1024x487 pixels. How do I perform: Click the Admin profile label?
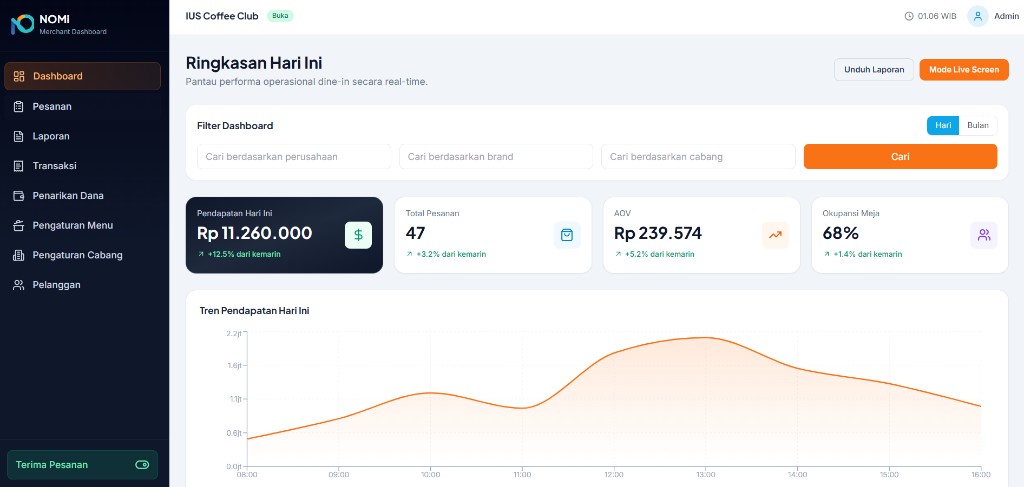coord(1006,16)
